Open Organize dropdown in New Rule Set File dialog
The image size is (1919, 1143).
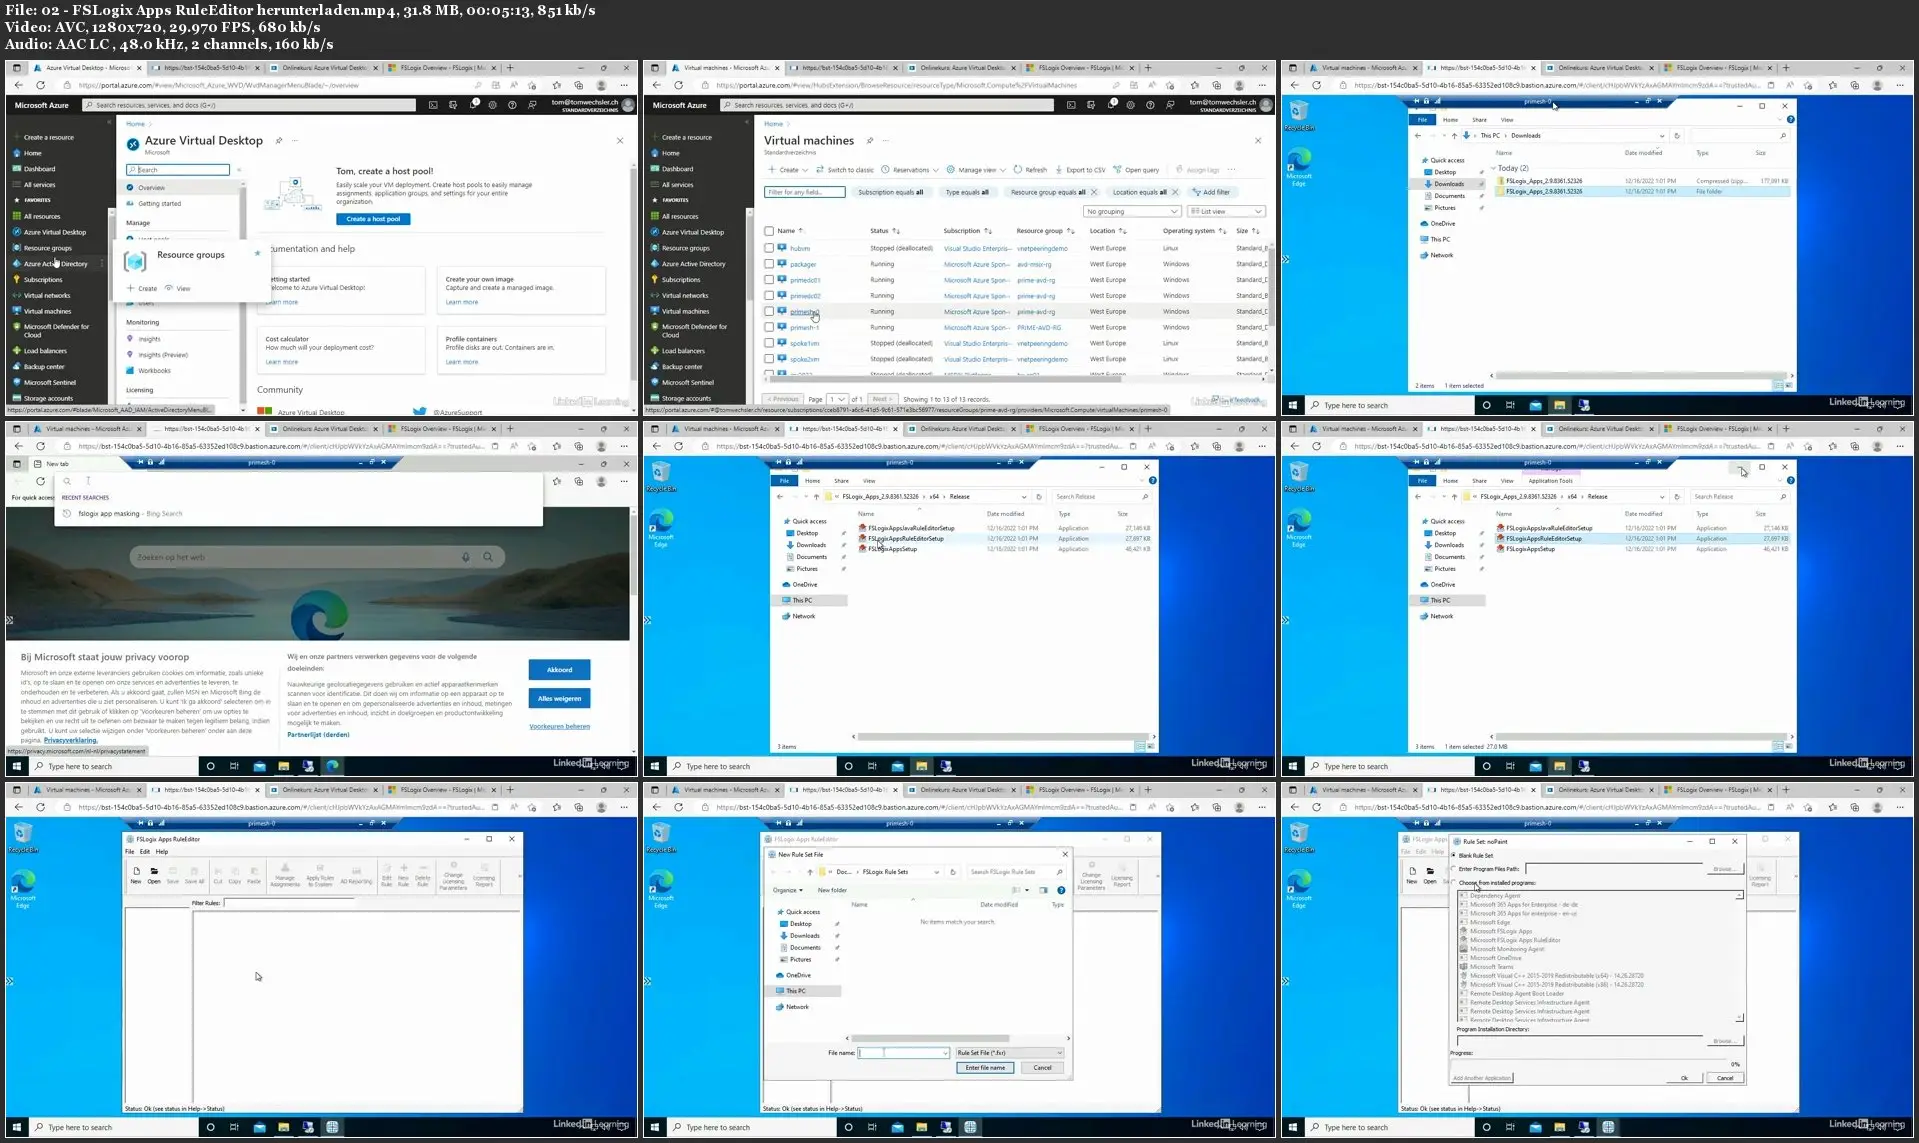pos(787,890)
